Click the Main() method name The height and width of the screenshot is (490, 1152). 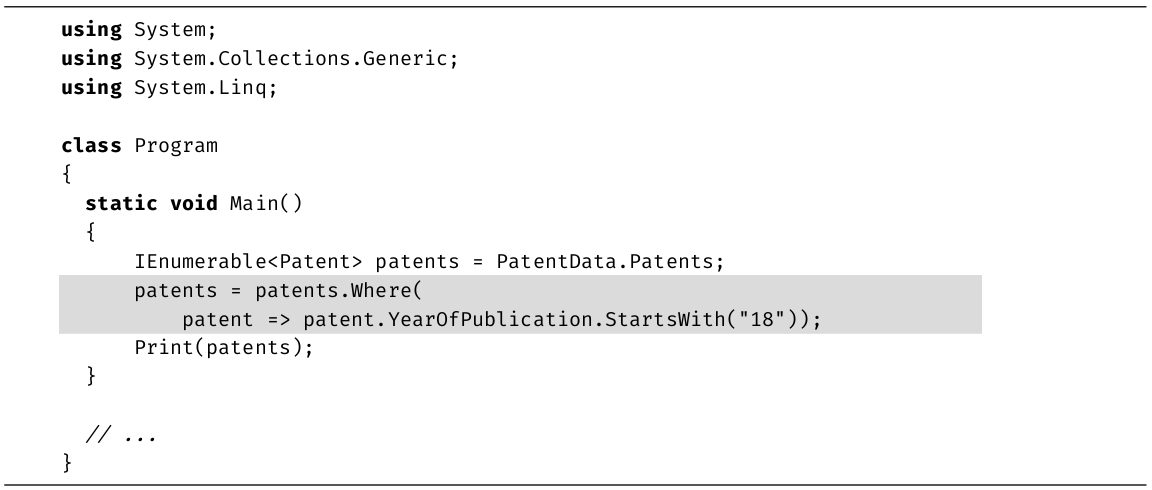pyautogui.click(x=265, y=204)
